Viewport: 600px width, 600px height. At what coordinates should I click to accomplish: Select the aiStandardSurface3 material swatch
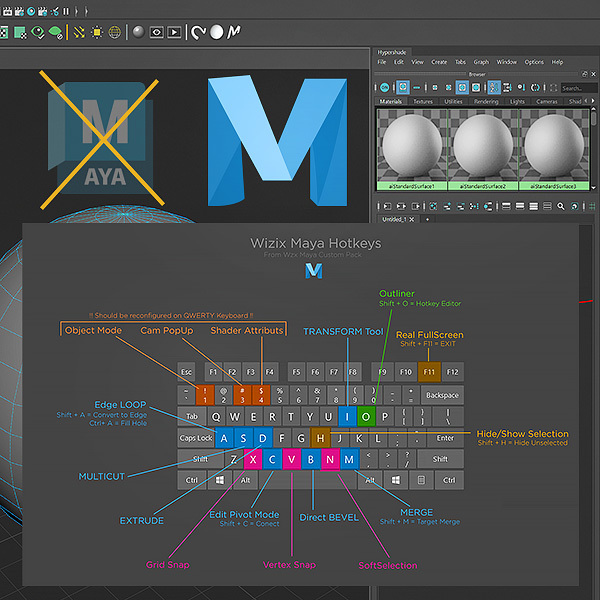(x=554, y=150)
